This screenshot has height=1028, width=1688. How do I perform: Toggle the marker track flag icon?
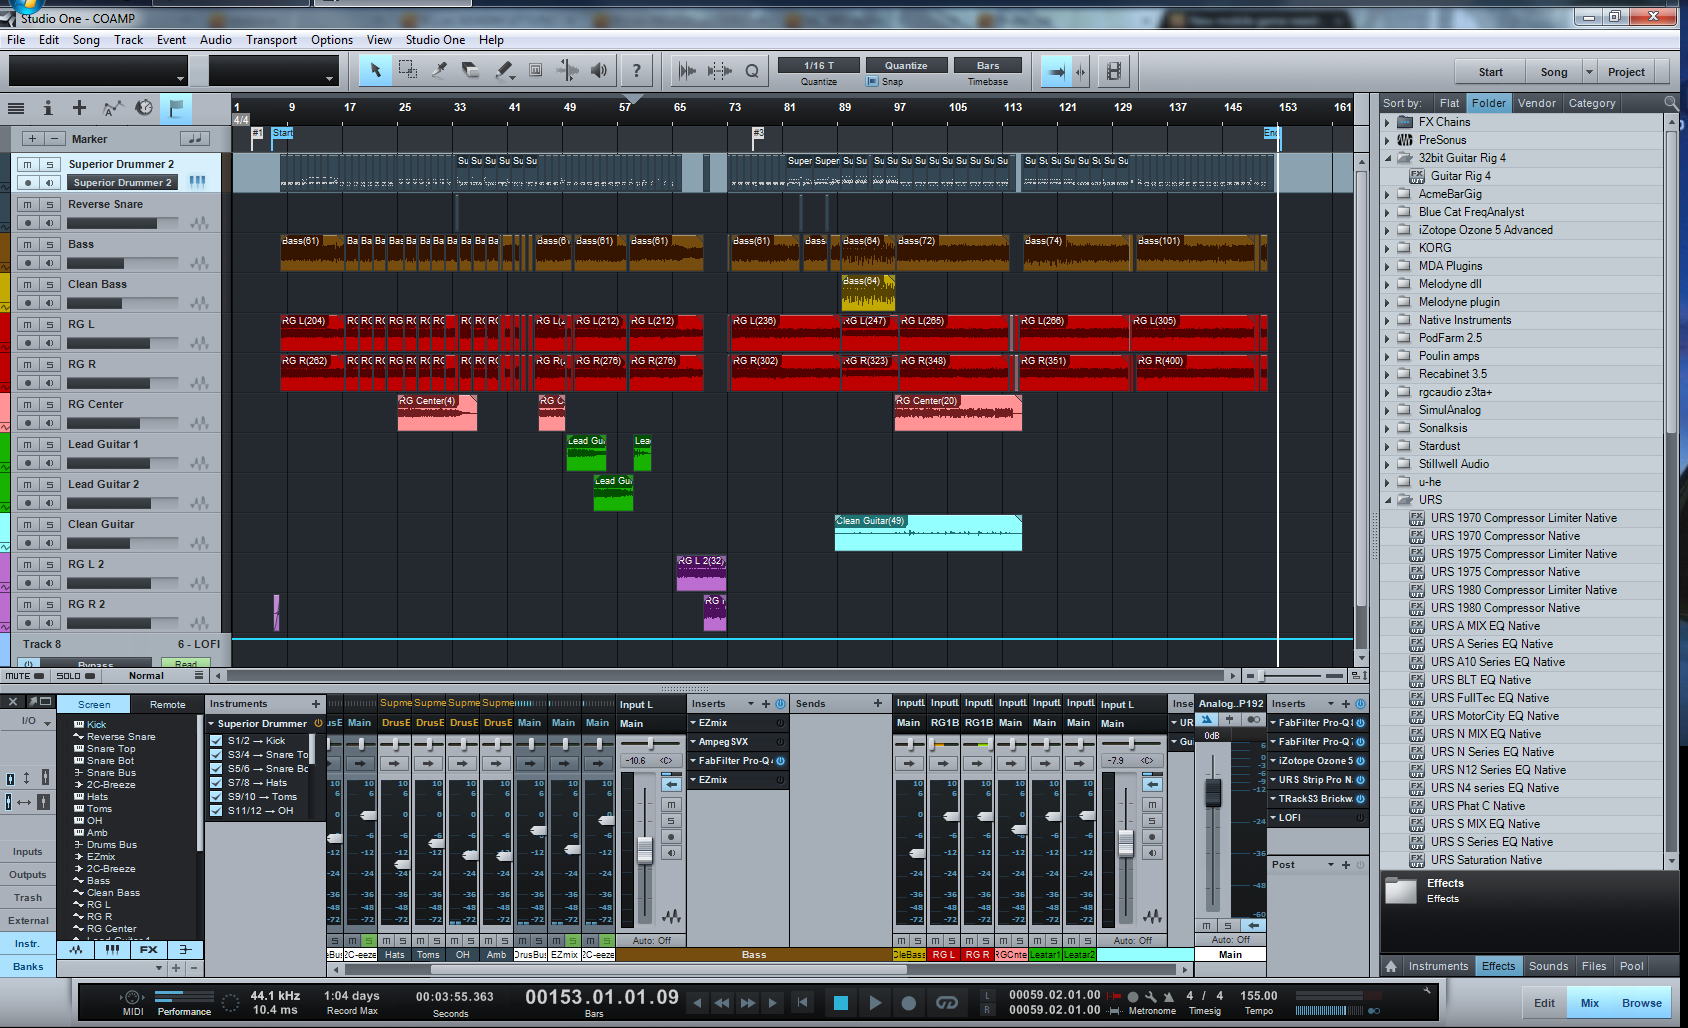coord(176,108)
